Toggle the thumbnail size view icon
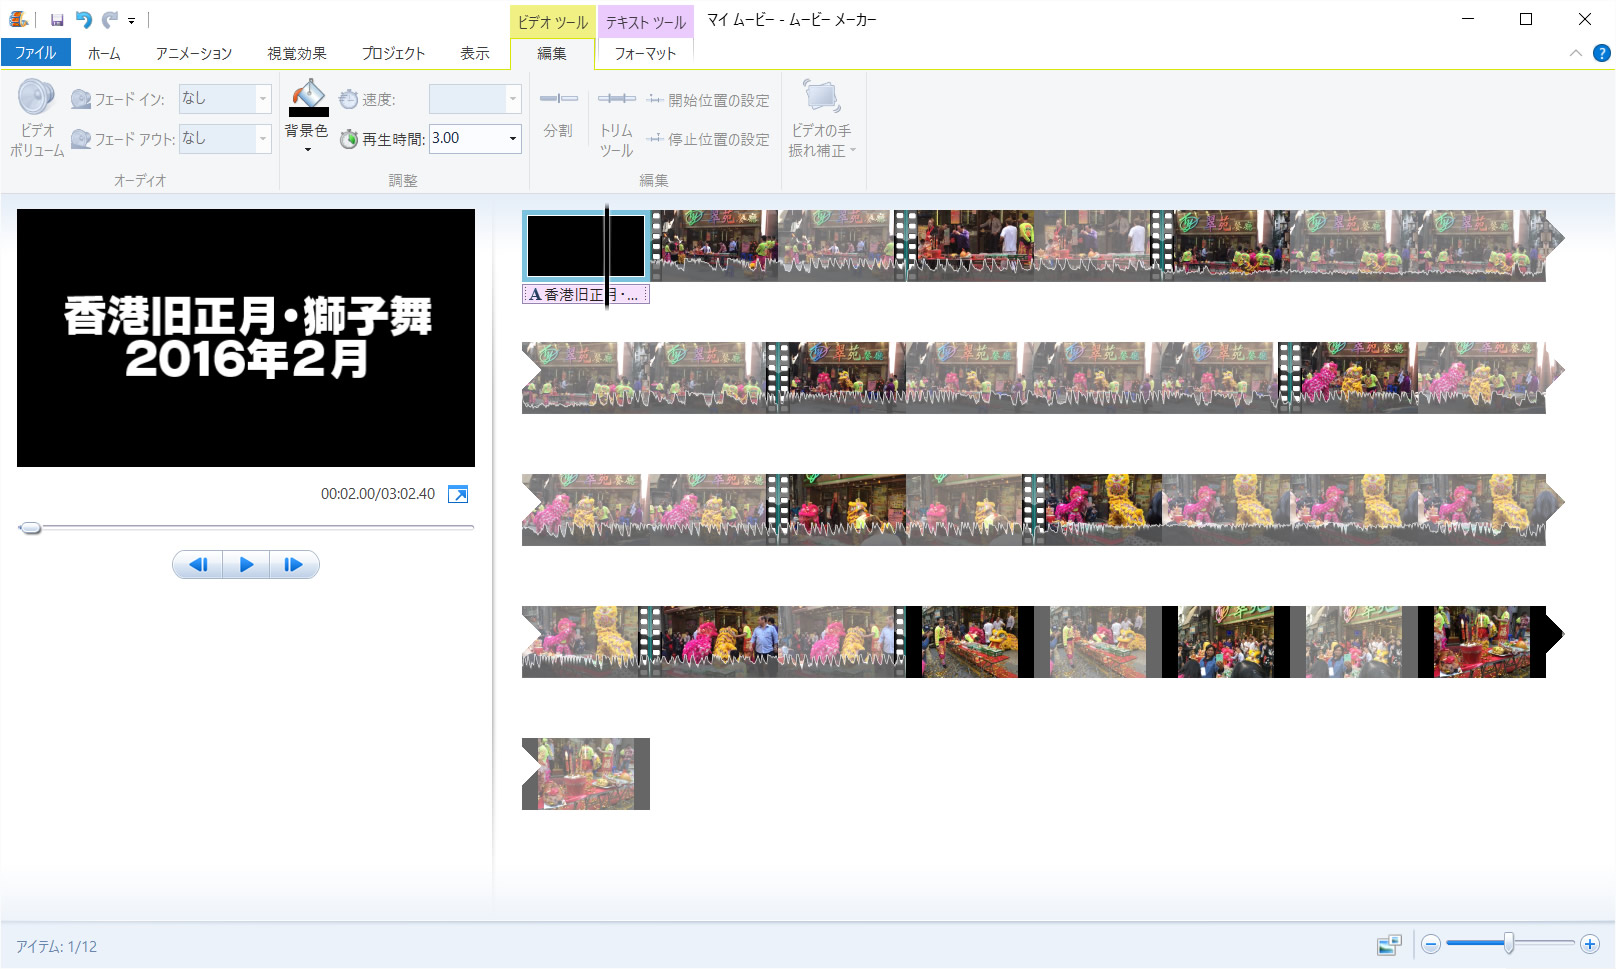 pos(1389,945)
